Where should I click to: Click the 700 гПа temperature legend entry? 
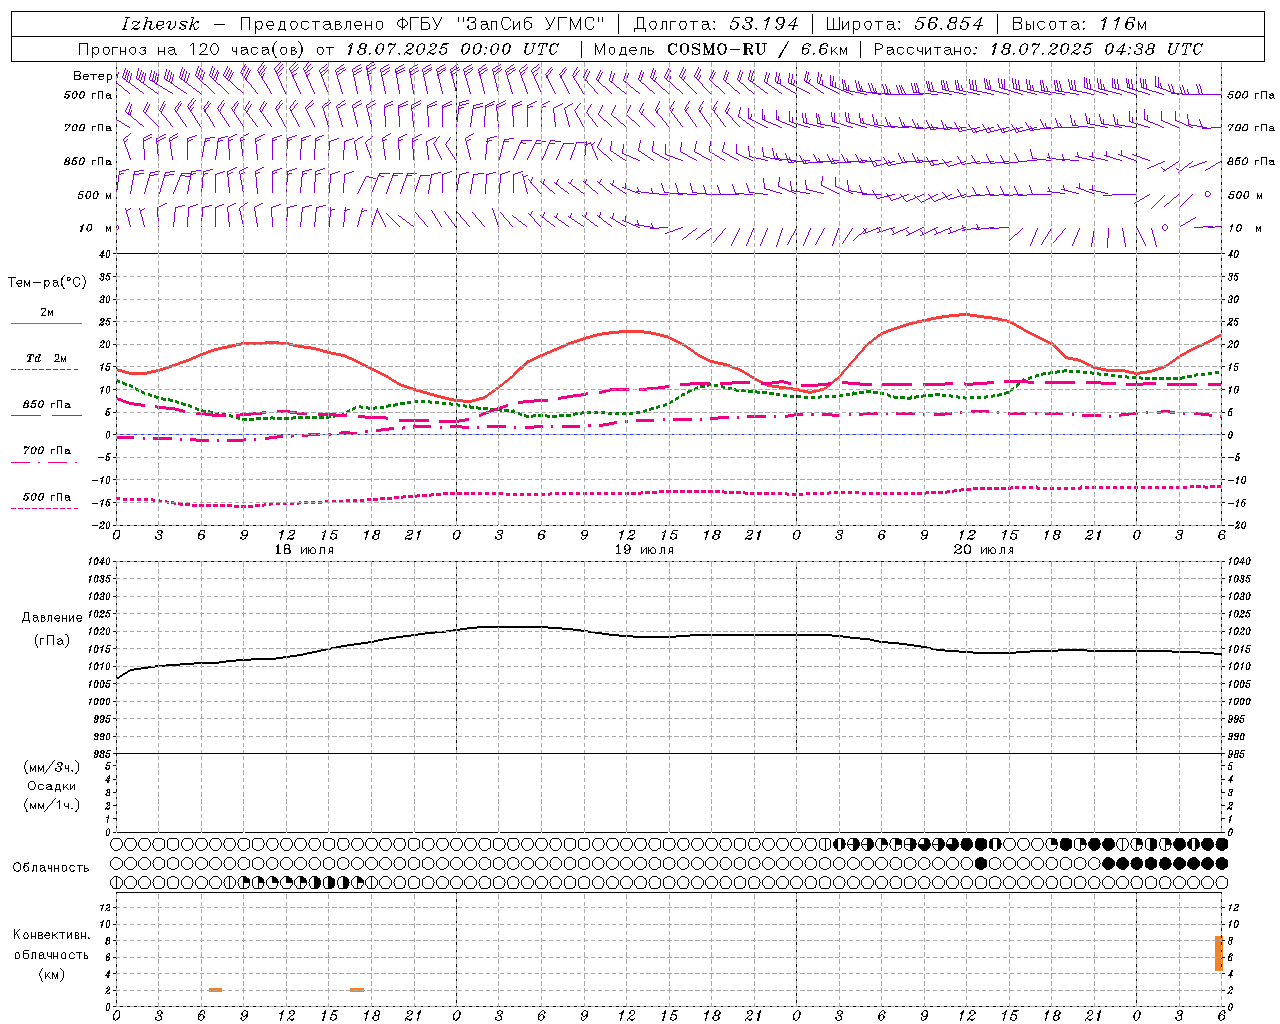(x=47, y=450)
